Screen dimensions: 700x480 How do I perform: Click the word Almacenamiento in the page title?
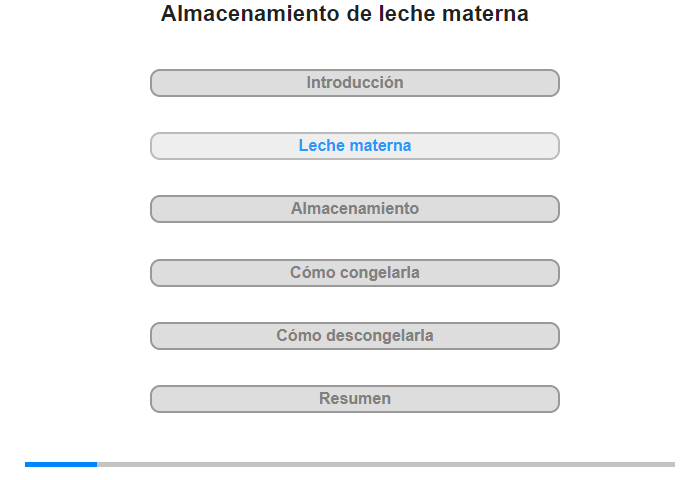250,14
